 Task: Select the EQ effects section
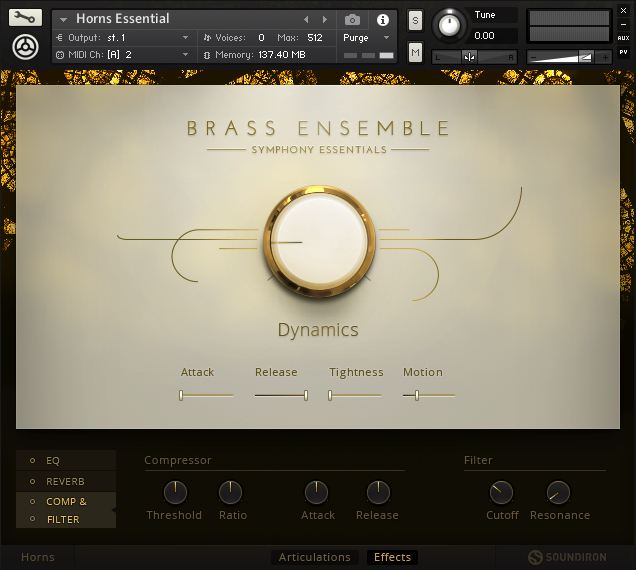(66, 460)
